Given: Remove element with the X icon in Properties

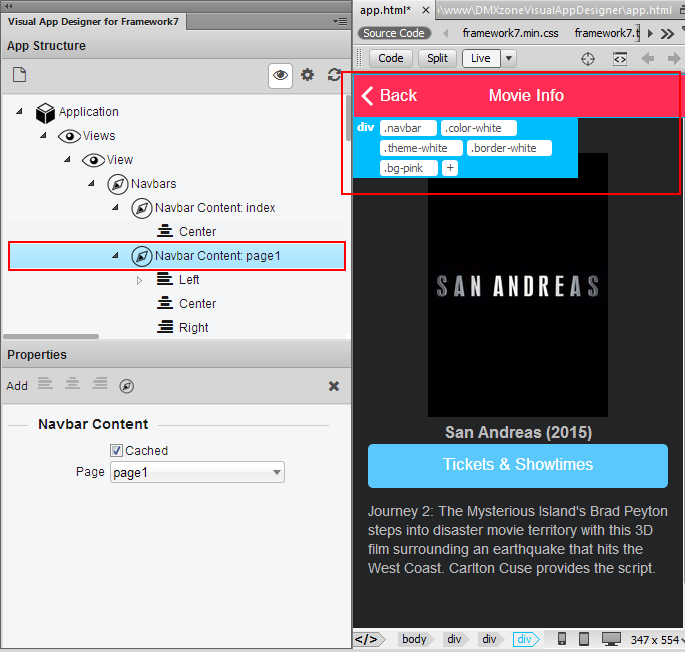Looking at the screenshot, I should click(334, 386).
